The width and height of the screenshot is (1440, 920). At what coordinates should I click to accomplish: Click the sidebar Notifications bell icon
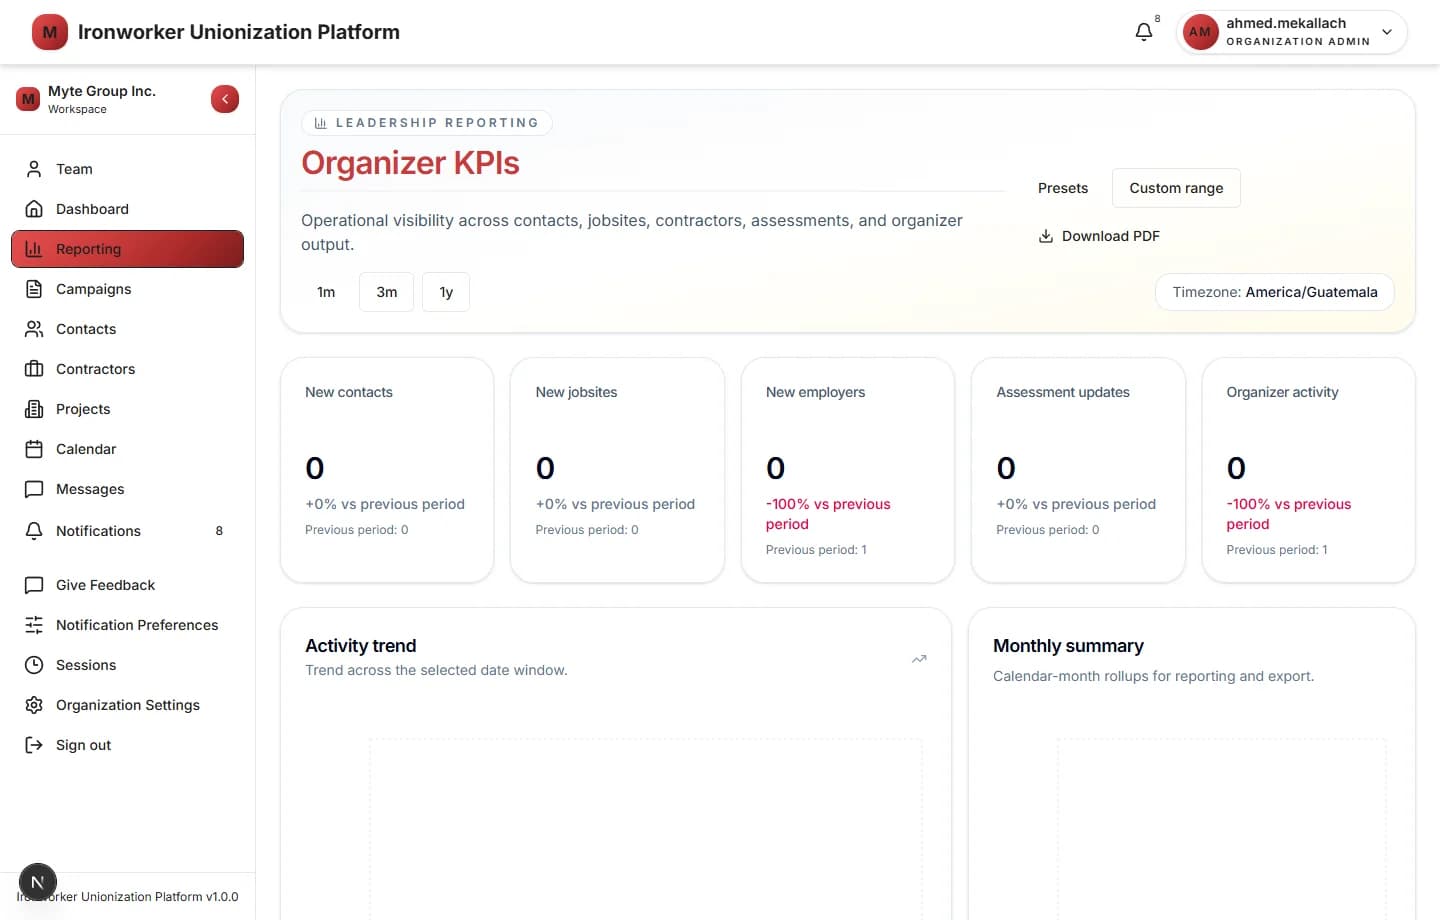click(34, 531)
